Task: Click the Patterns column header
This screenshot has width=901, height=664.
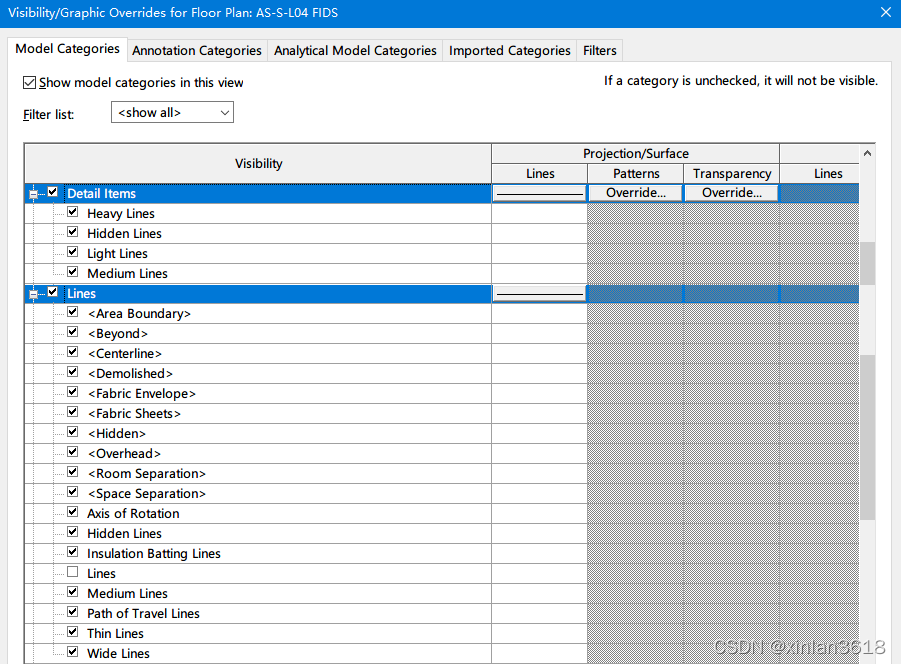Action: pos(636,173)
